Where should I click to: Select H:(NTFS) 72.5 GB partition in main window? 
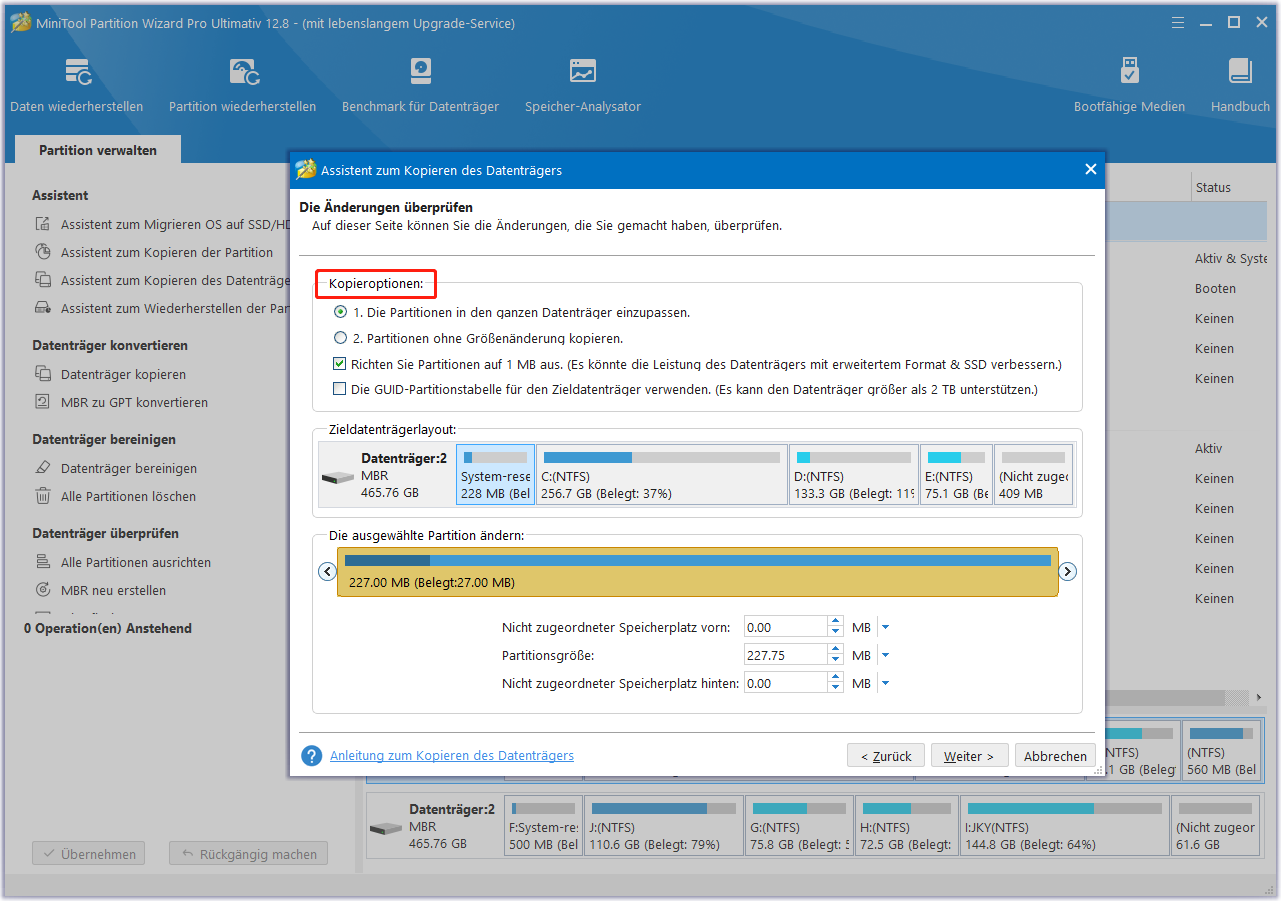907,826
